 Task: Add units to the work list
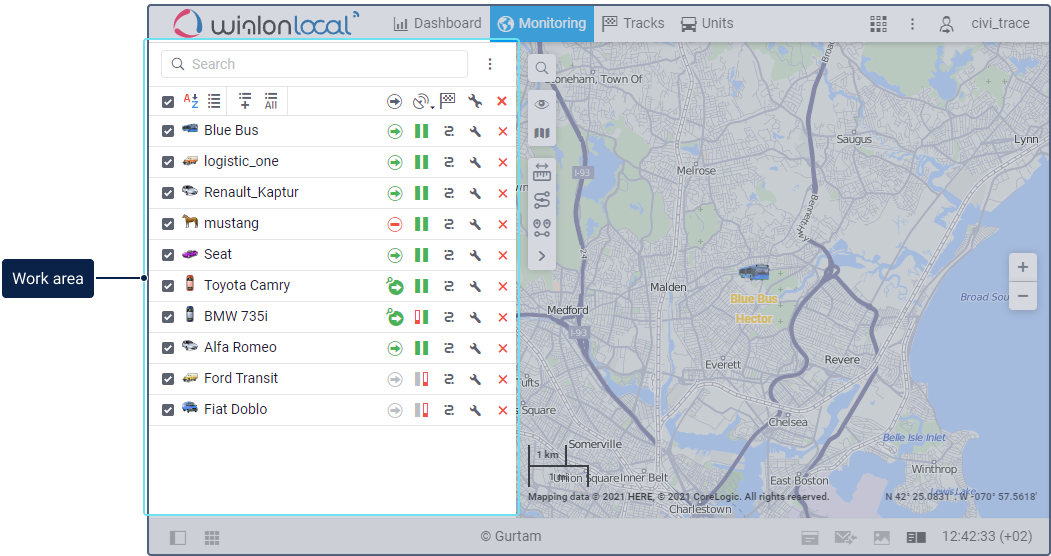(245, 101)
